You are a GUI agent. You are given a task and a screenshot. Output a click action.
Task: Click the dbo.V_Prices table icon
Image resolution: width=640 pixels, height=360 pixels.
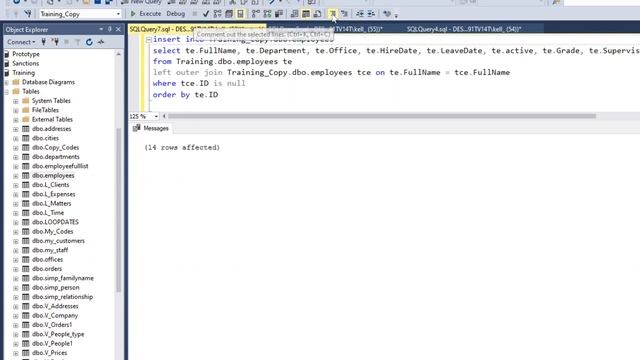tap(26, 353)
